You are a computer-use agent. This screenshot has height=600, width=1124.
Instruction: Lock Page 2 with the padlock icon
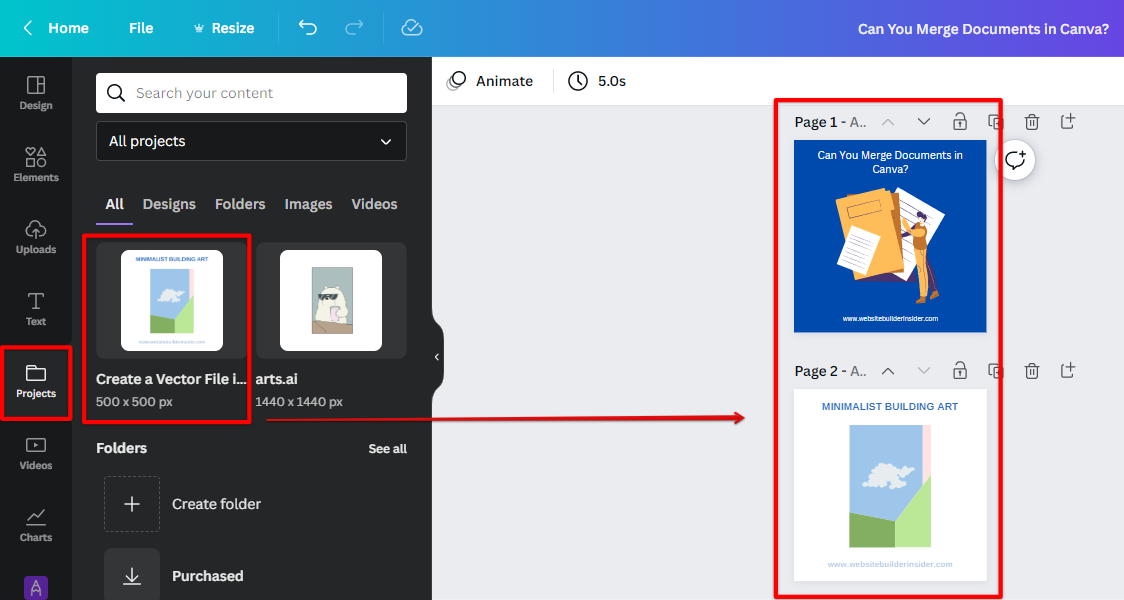[x=960, y=370]
